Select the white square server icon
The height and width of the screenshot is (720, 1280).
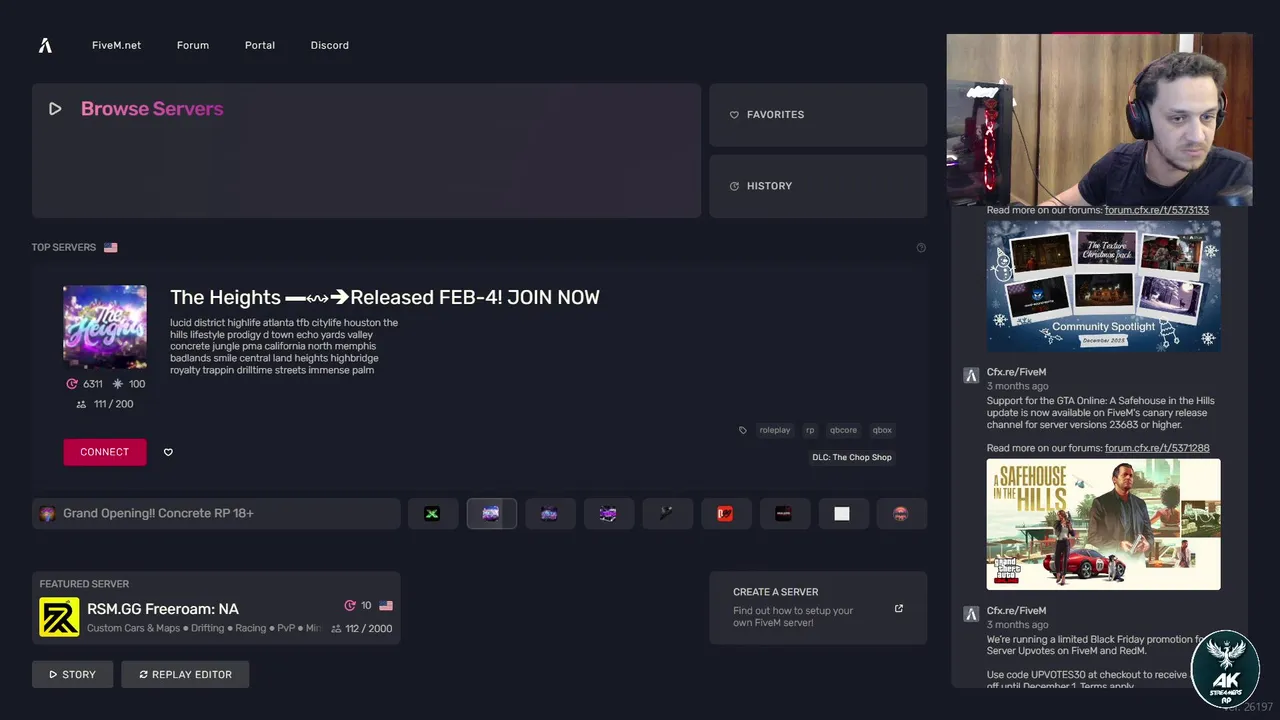point(843,513)
